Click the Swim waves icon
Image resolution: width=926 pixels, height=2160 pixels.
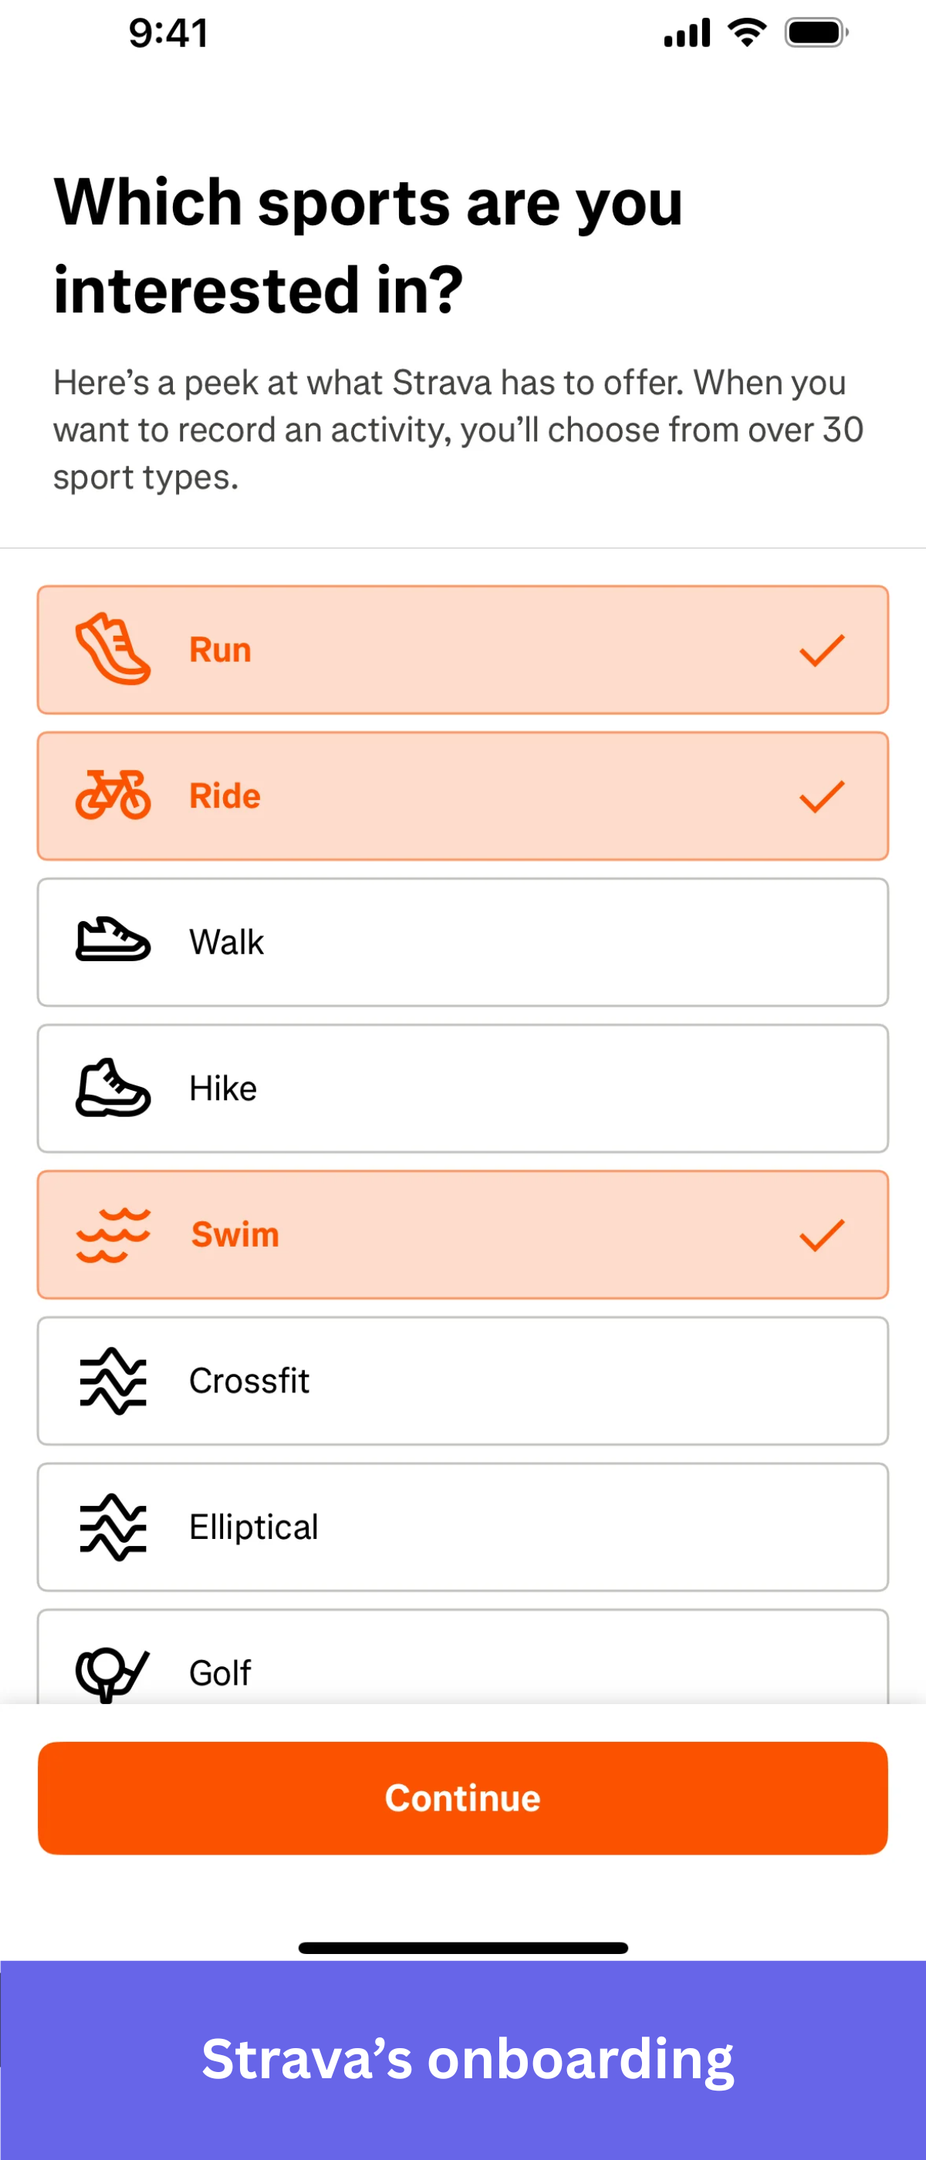[113, 1234]
